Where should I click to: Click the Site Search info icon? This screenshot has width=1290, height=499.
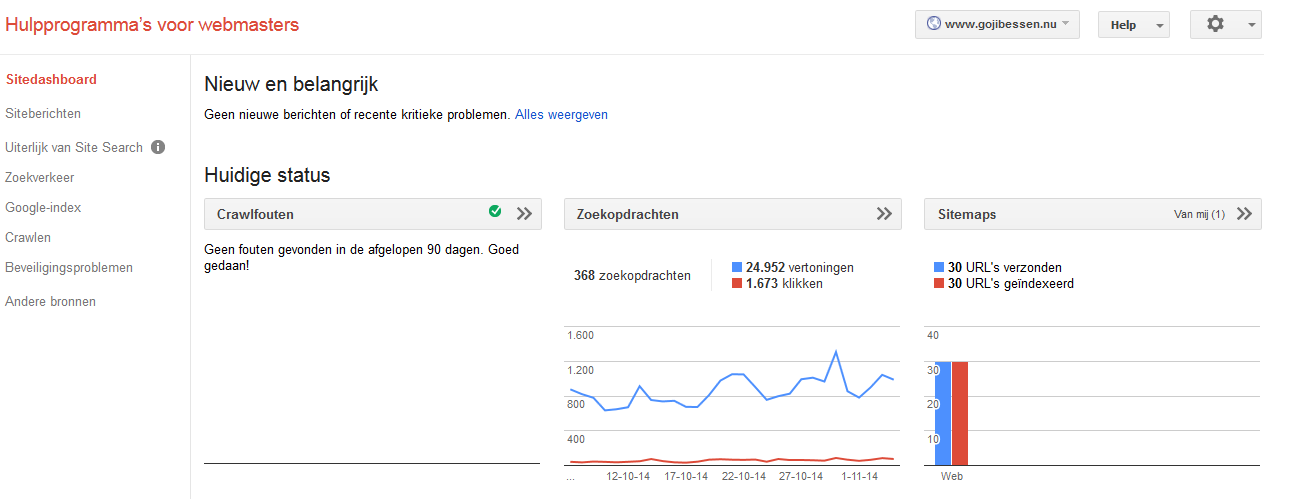[158, 147]
